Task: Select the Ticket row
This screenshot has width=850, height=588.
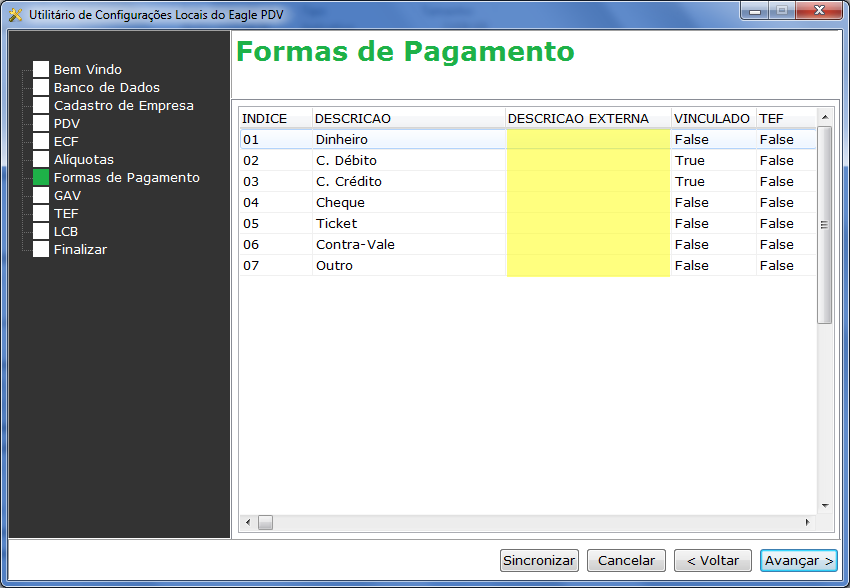Action: [527, 223]
